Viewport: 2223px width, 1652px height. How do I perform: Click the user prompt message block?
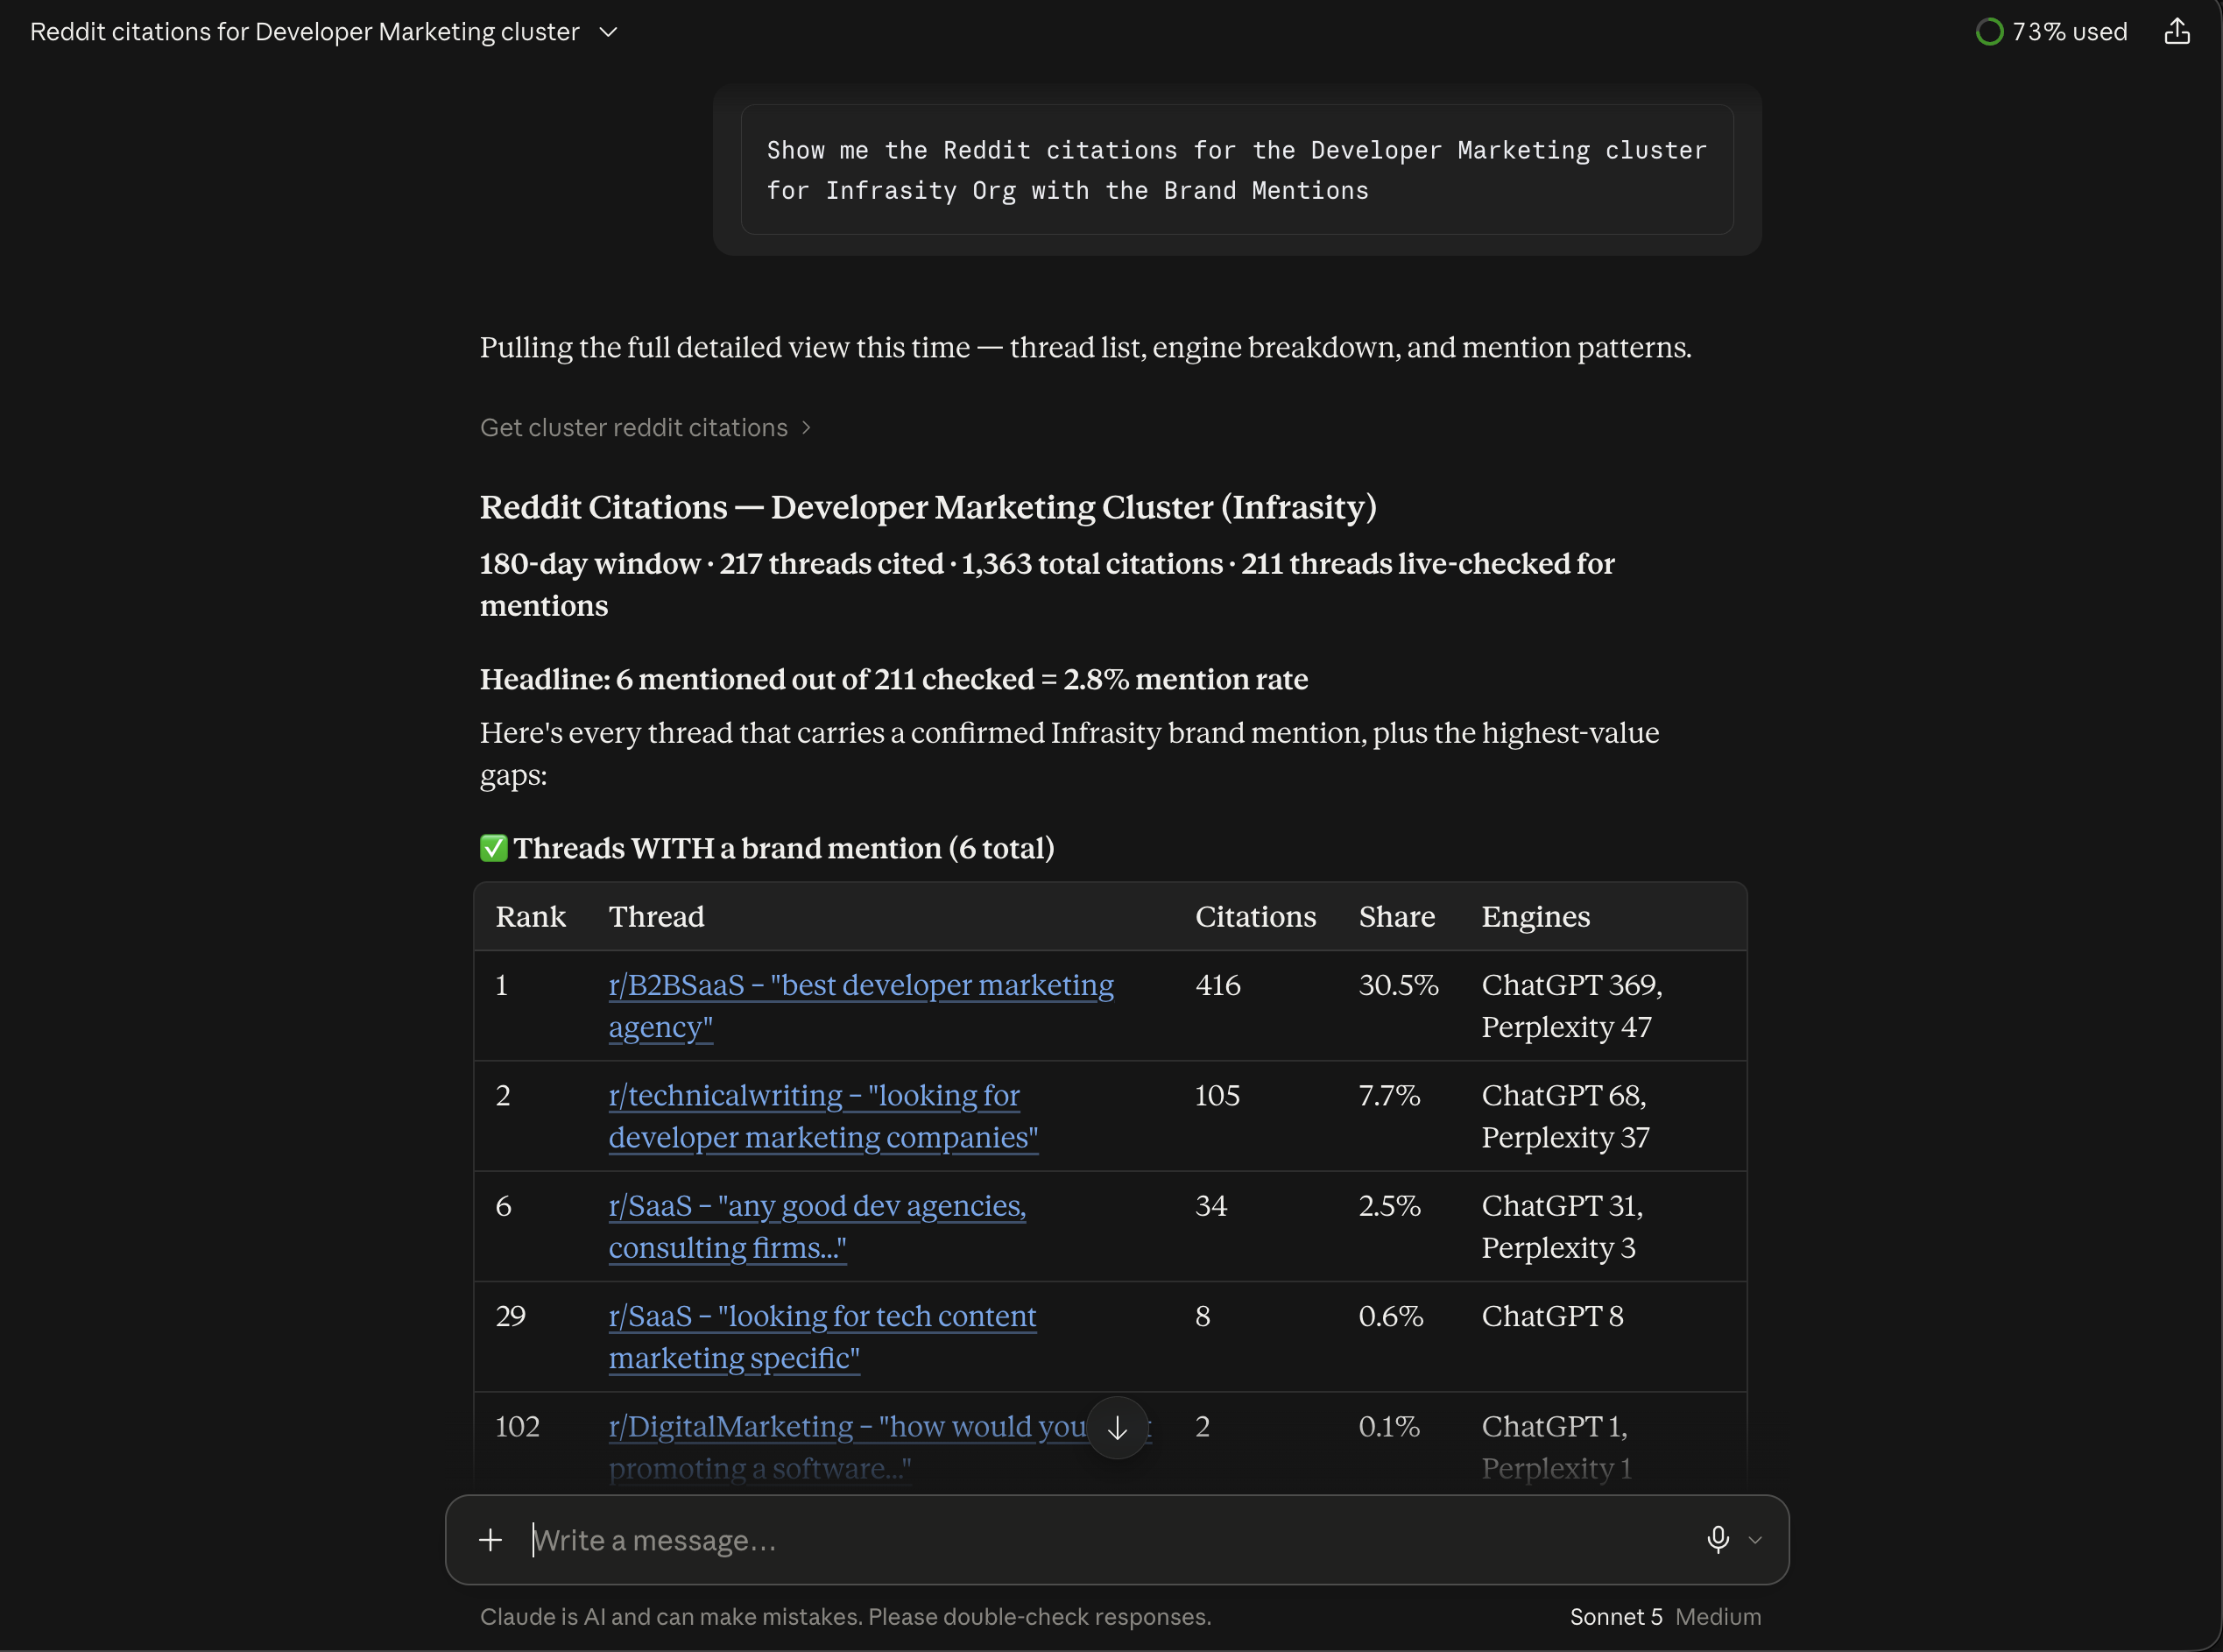[1237, 170]
